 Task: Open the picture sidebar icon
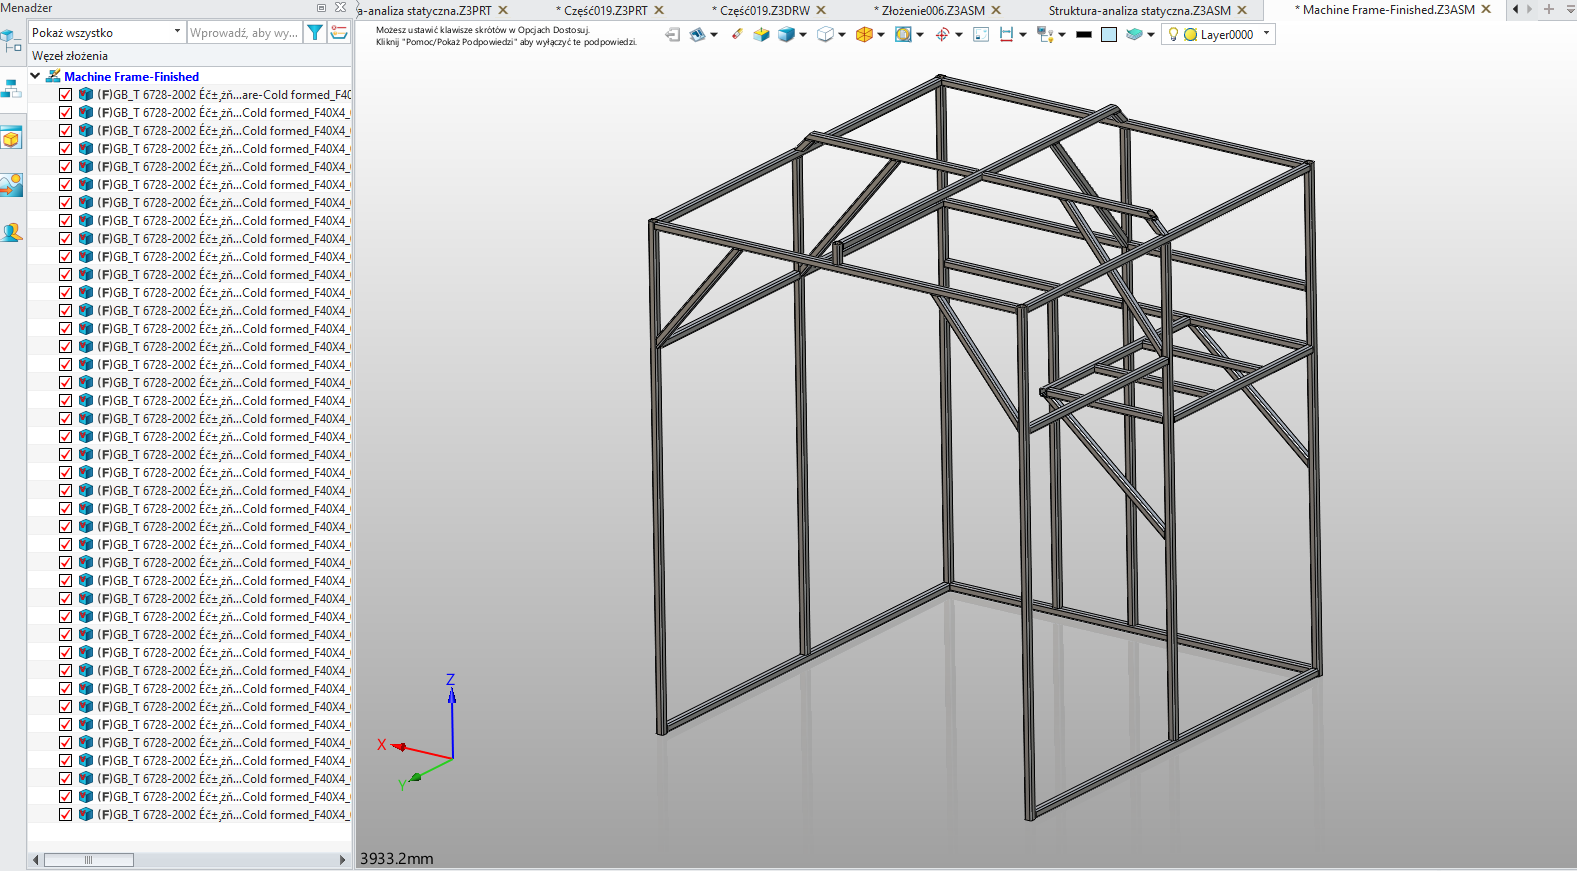pyautogui.click(x=11, y=185)
